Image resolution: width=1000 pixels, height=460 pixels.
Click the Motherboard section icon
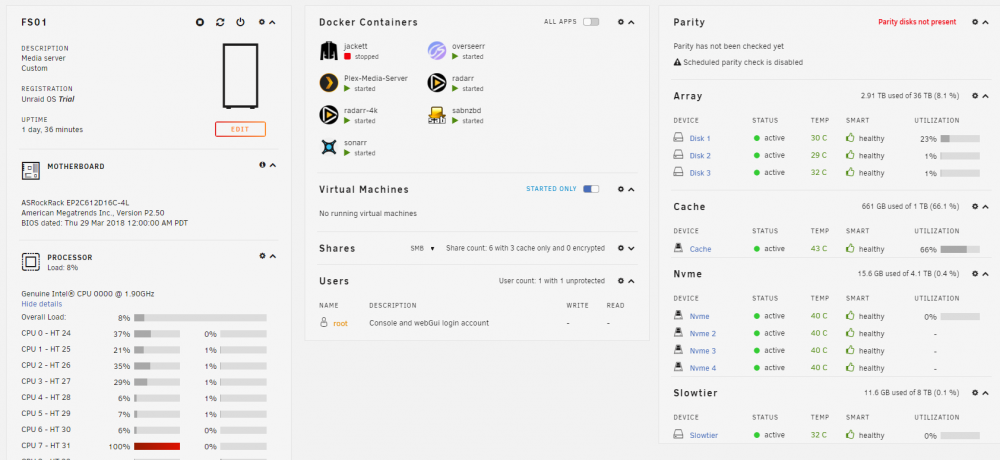tap(31, 170)
